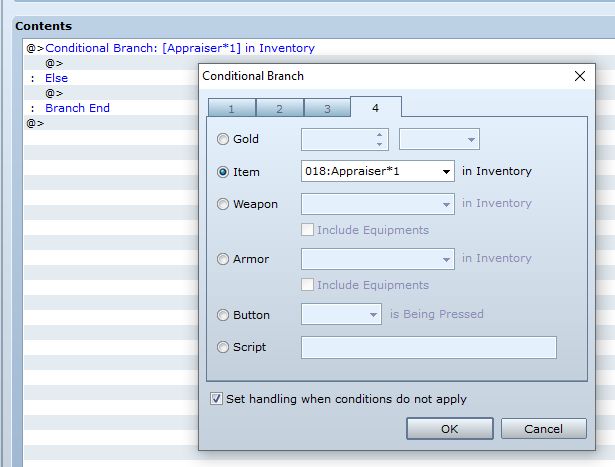
Task: Click OK to confirm the branch
Action: [x=449, y=428]
